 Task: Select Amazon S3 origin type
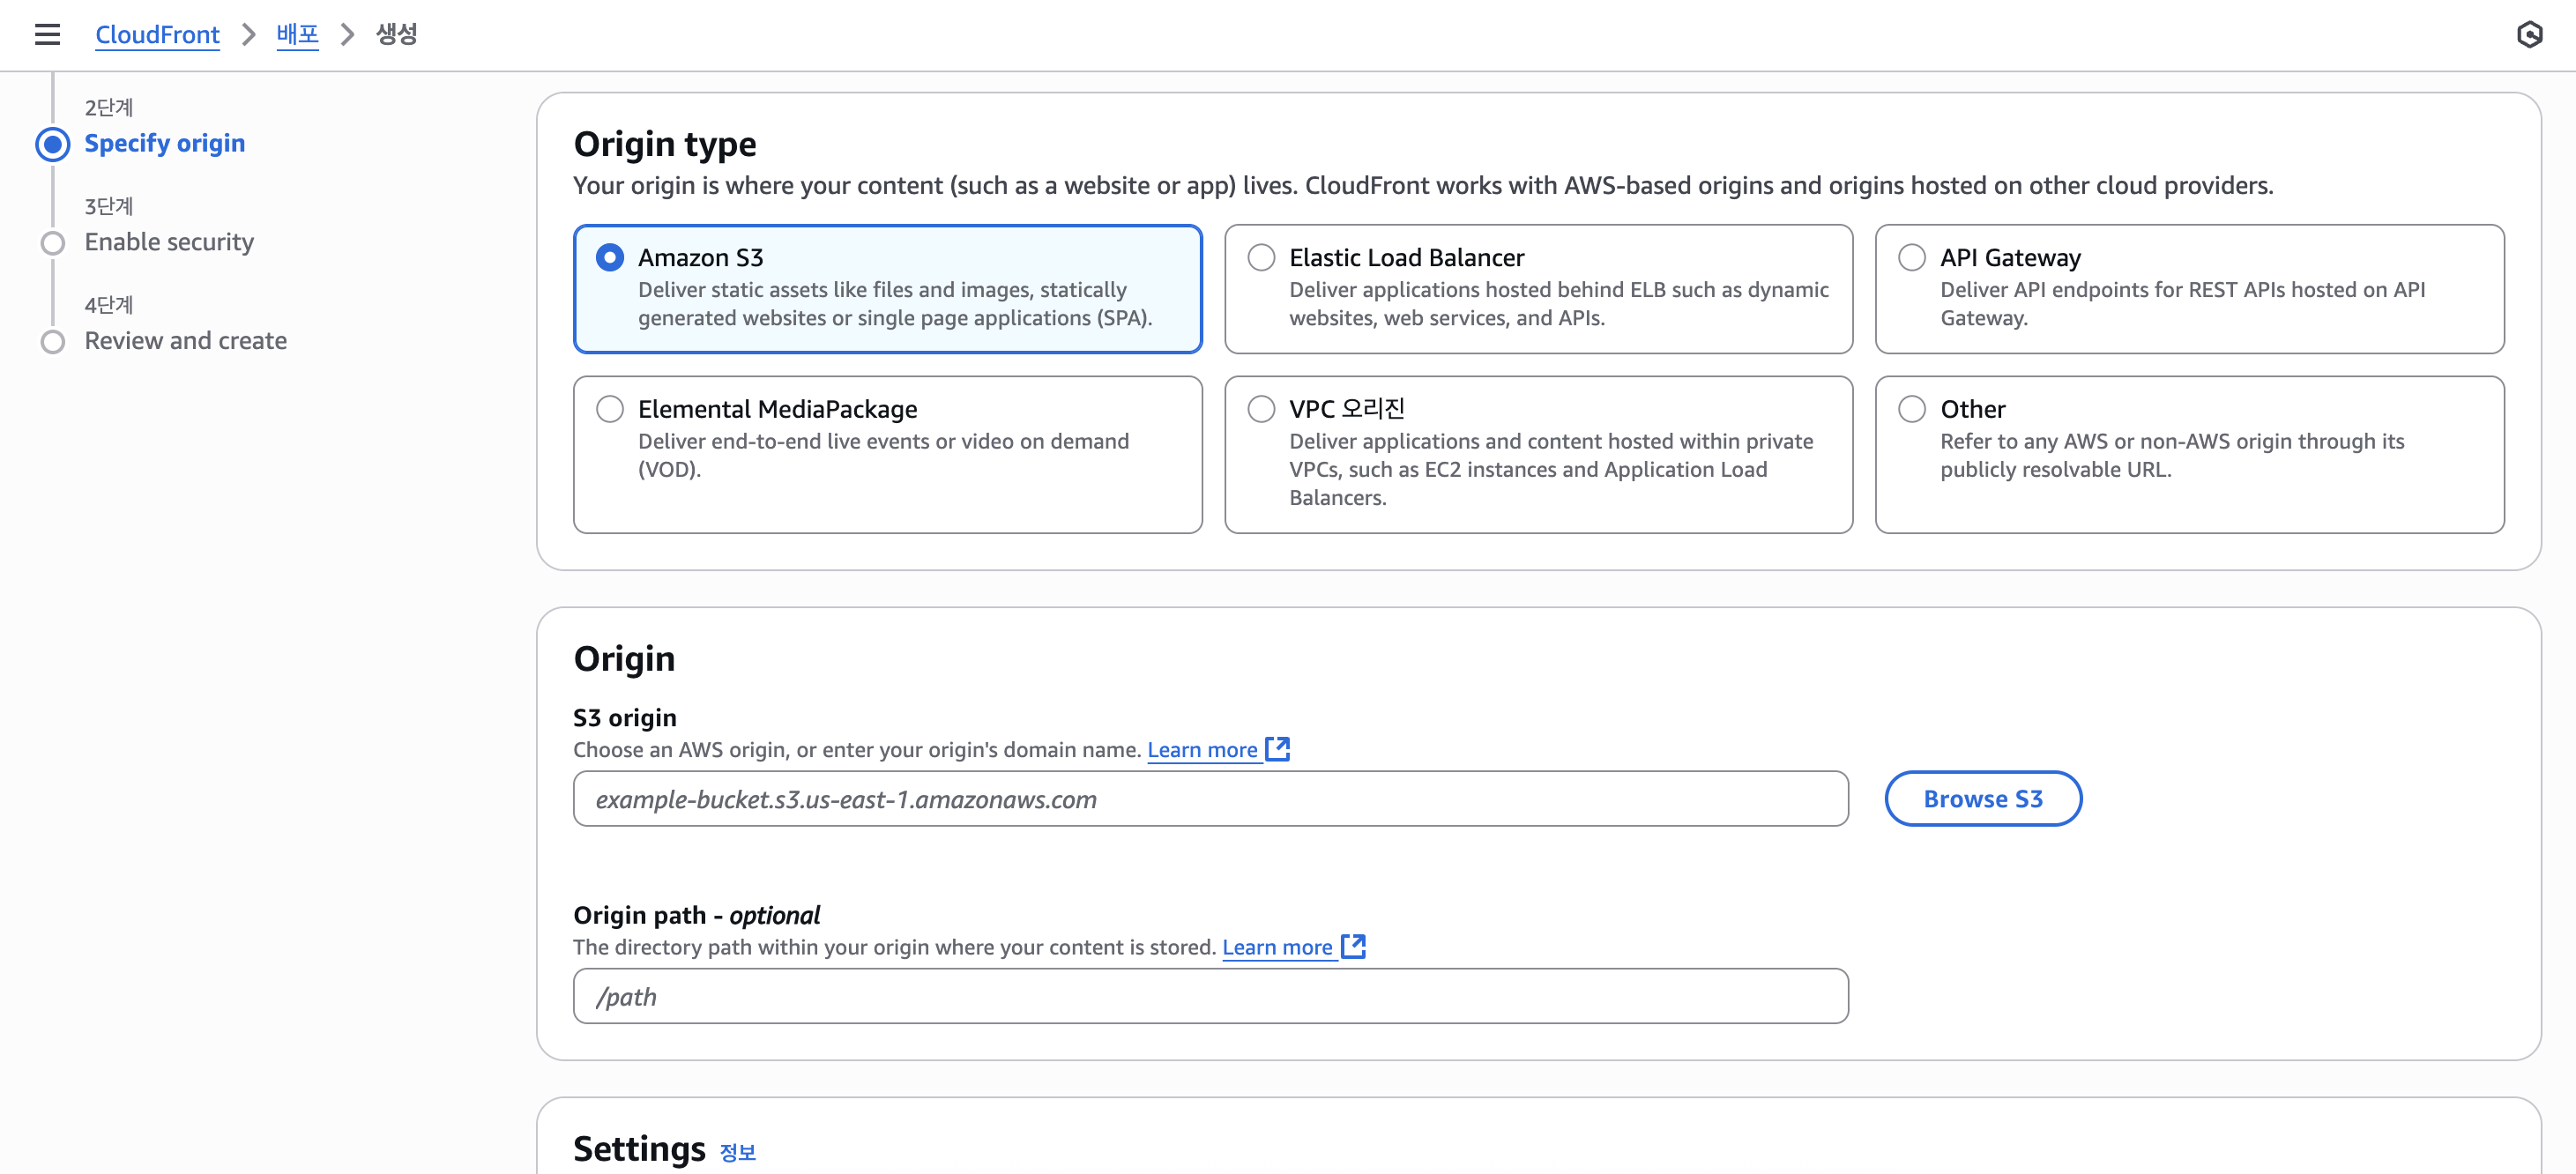[x=610, y=258]
